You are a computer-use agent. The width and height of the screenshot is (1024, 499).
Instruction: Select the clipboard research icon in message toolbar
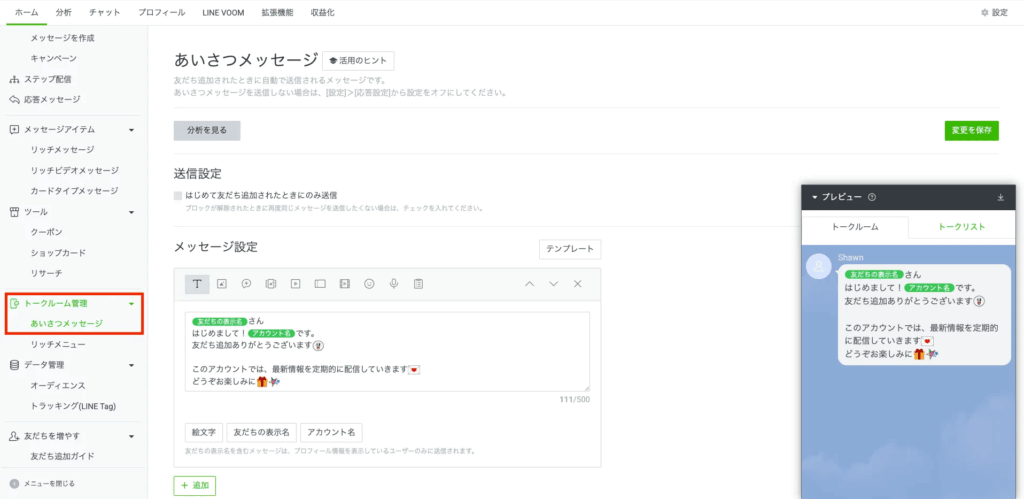tap(419, 283)
